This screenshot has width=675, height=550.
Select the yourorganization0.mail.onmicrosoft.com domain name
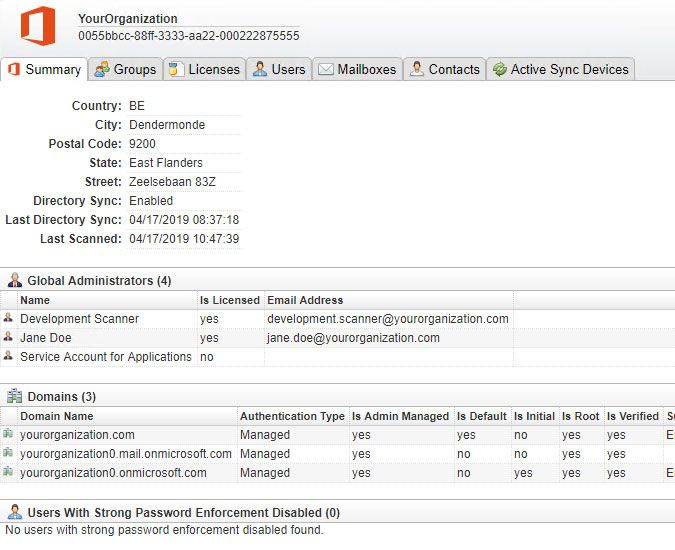point(126,454)
